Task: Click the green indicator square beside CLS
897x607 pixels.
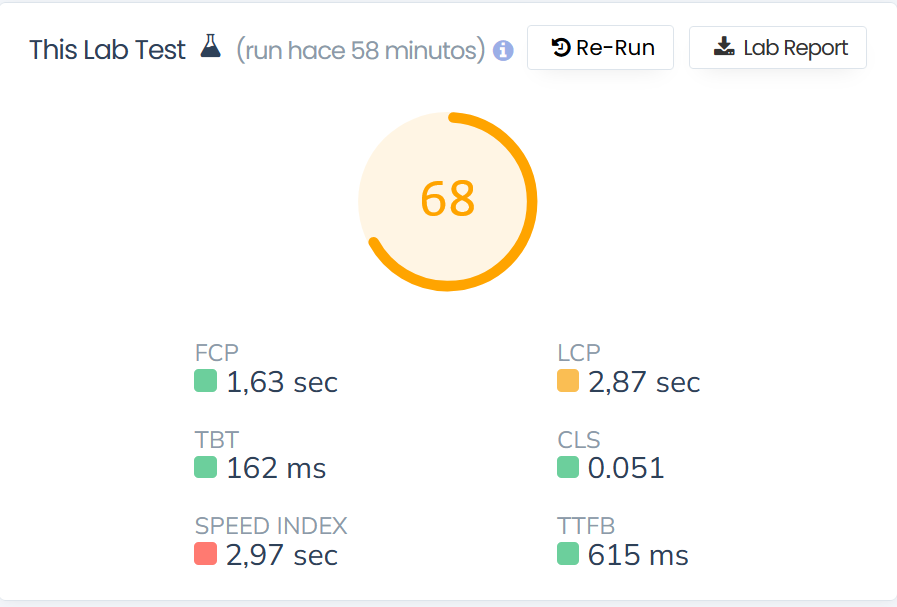Action: [566, 468]
